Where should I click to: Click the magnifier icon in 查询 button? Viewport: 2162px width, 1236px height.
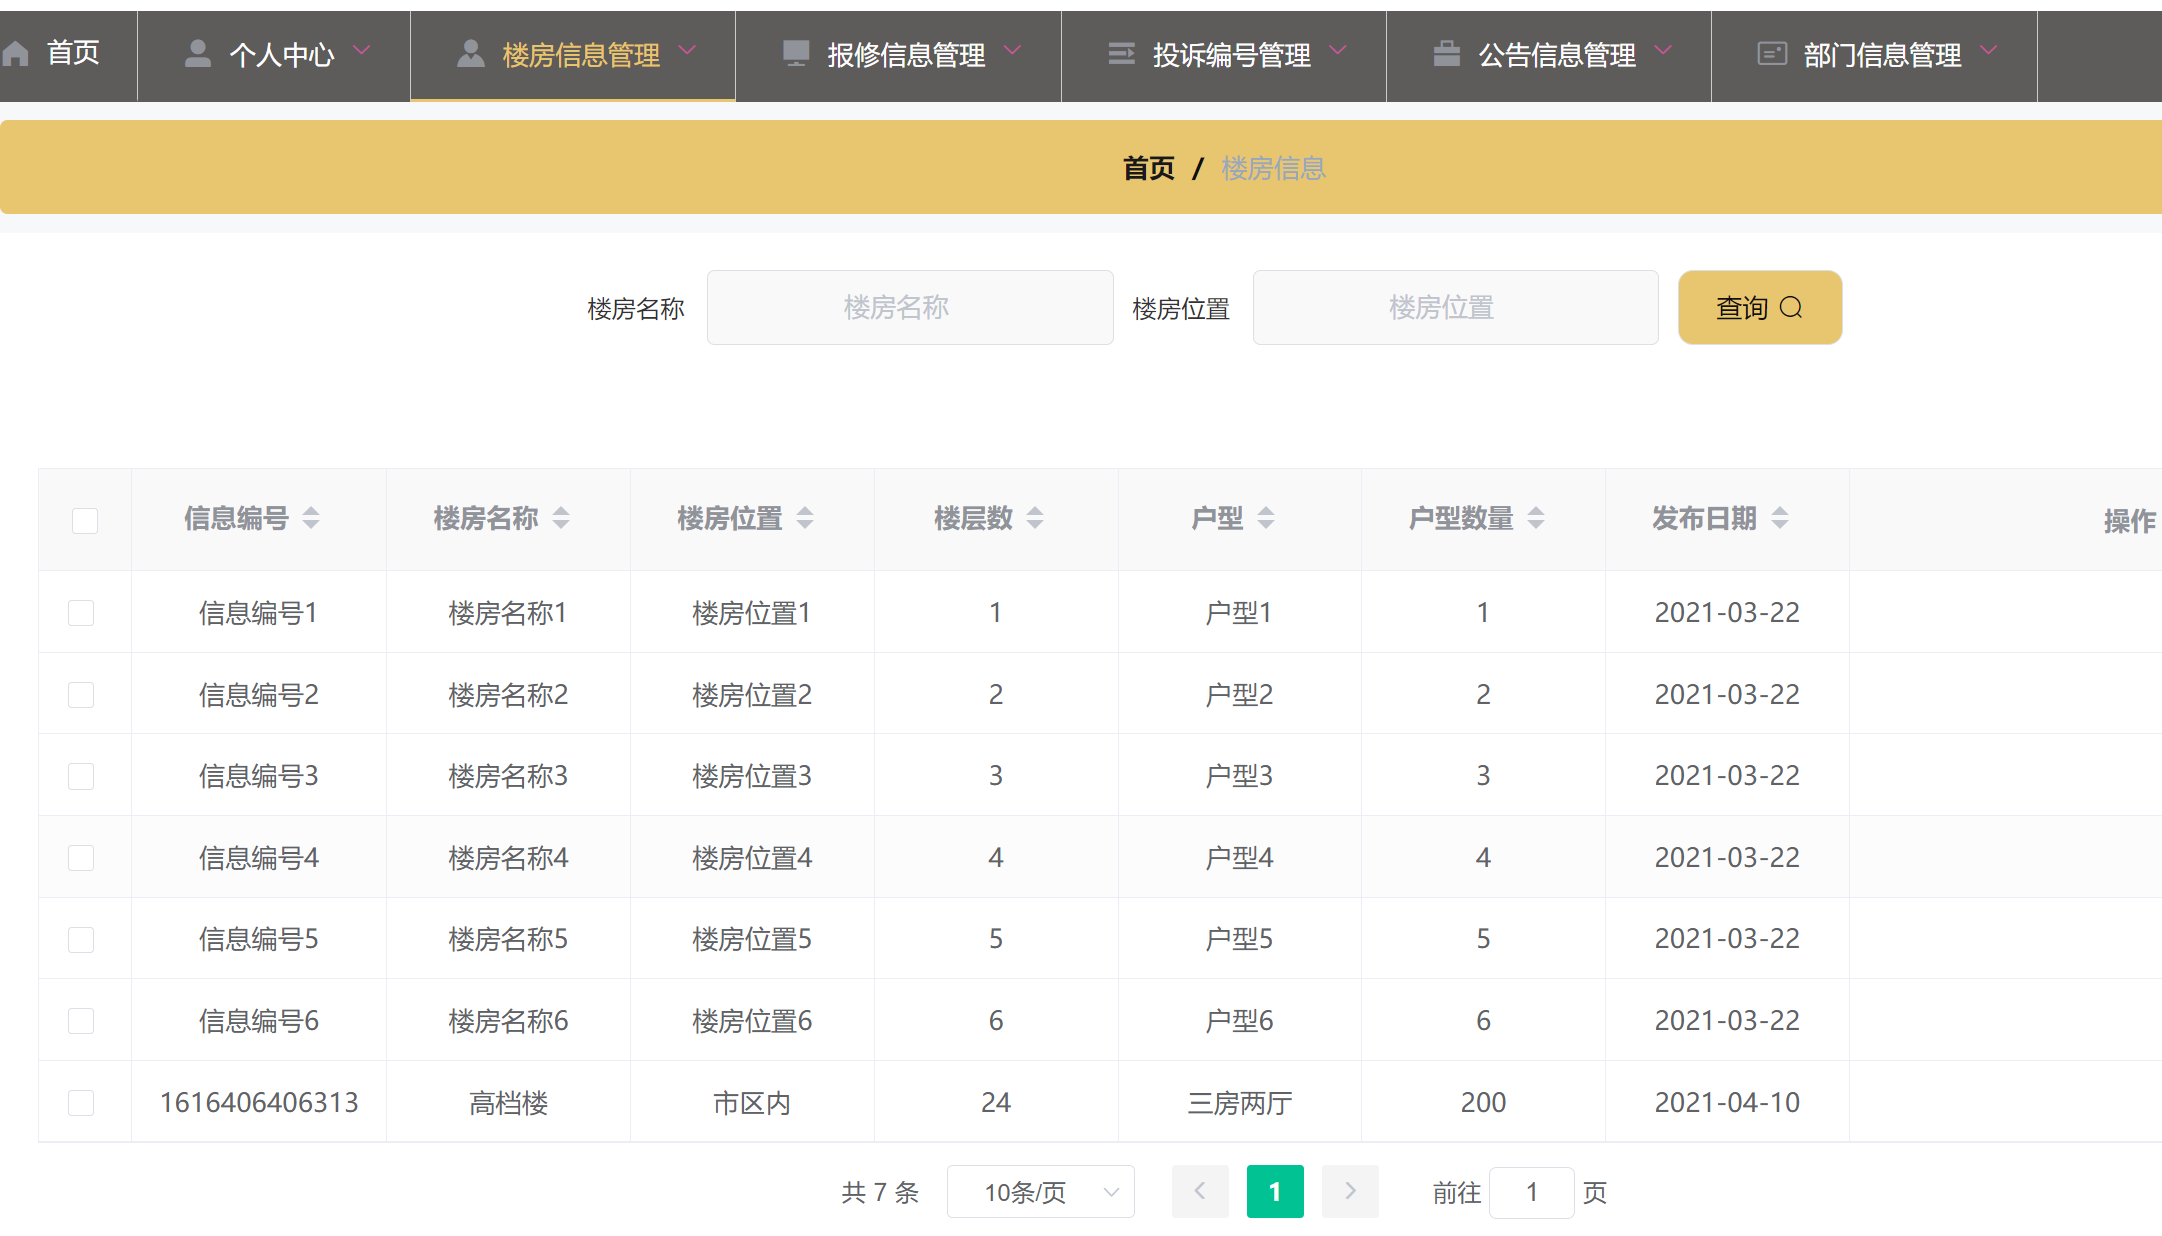[1791, 308]
